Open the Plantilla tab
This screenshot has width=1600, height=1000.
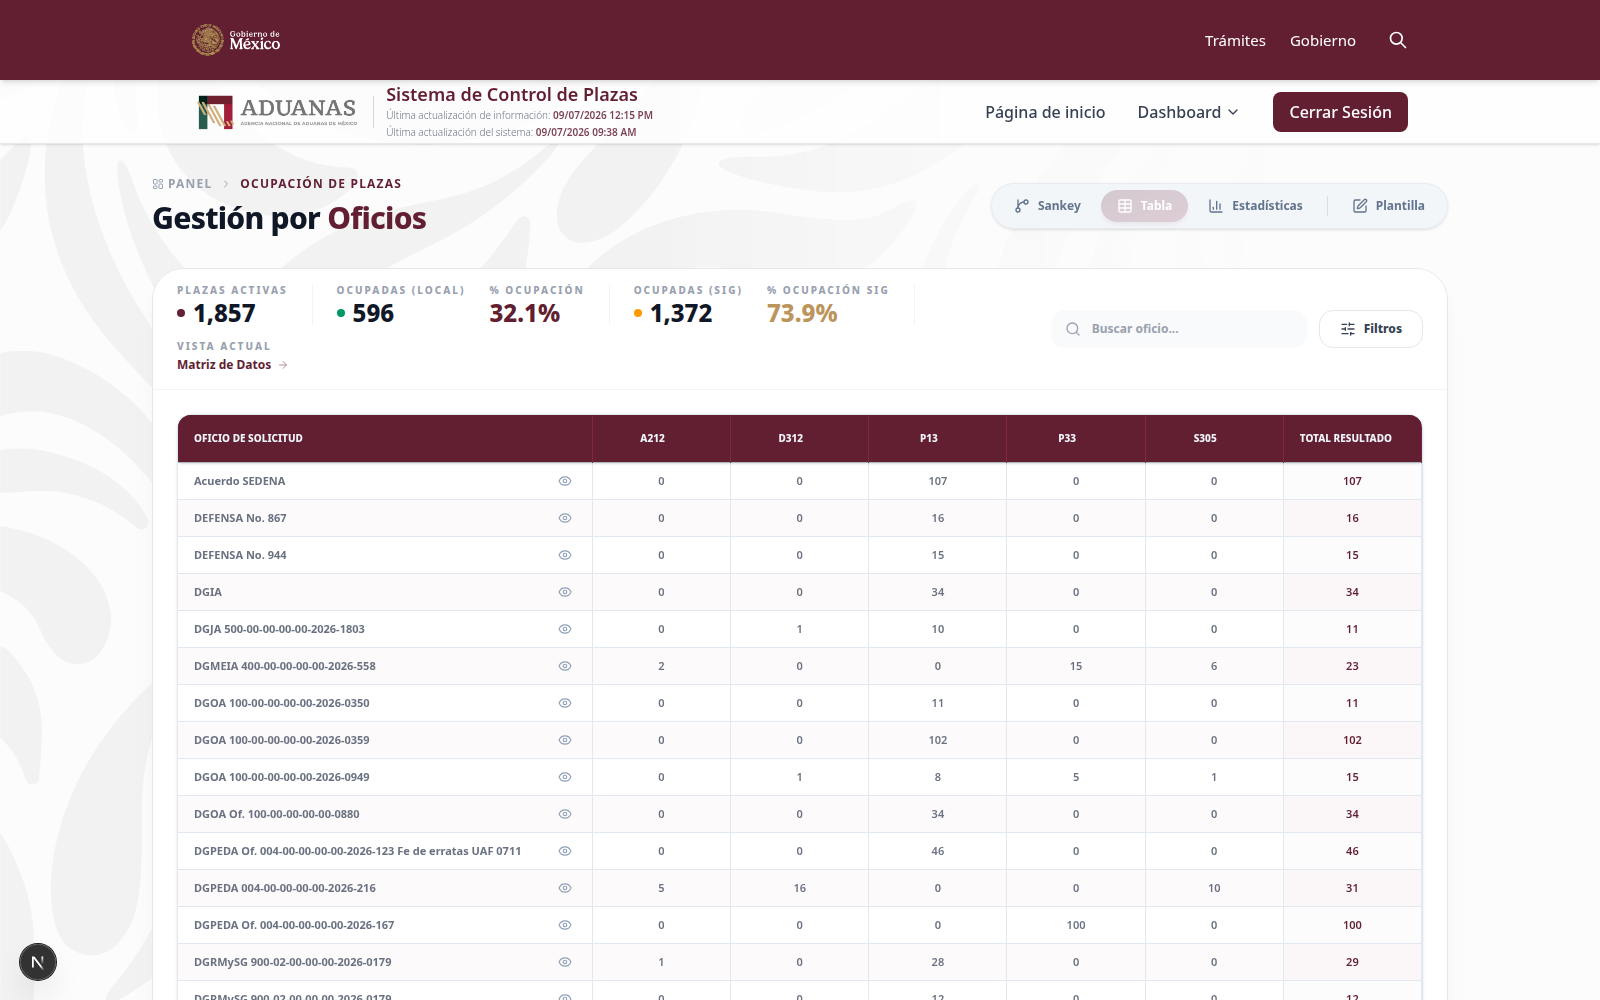(1388, 206)
